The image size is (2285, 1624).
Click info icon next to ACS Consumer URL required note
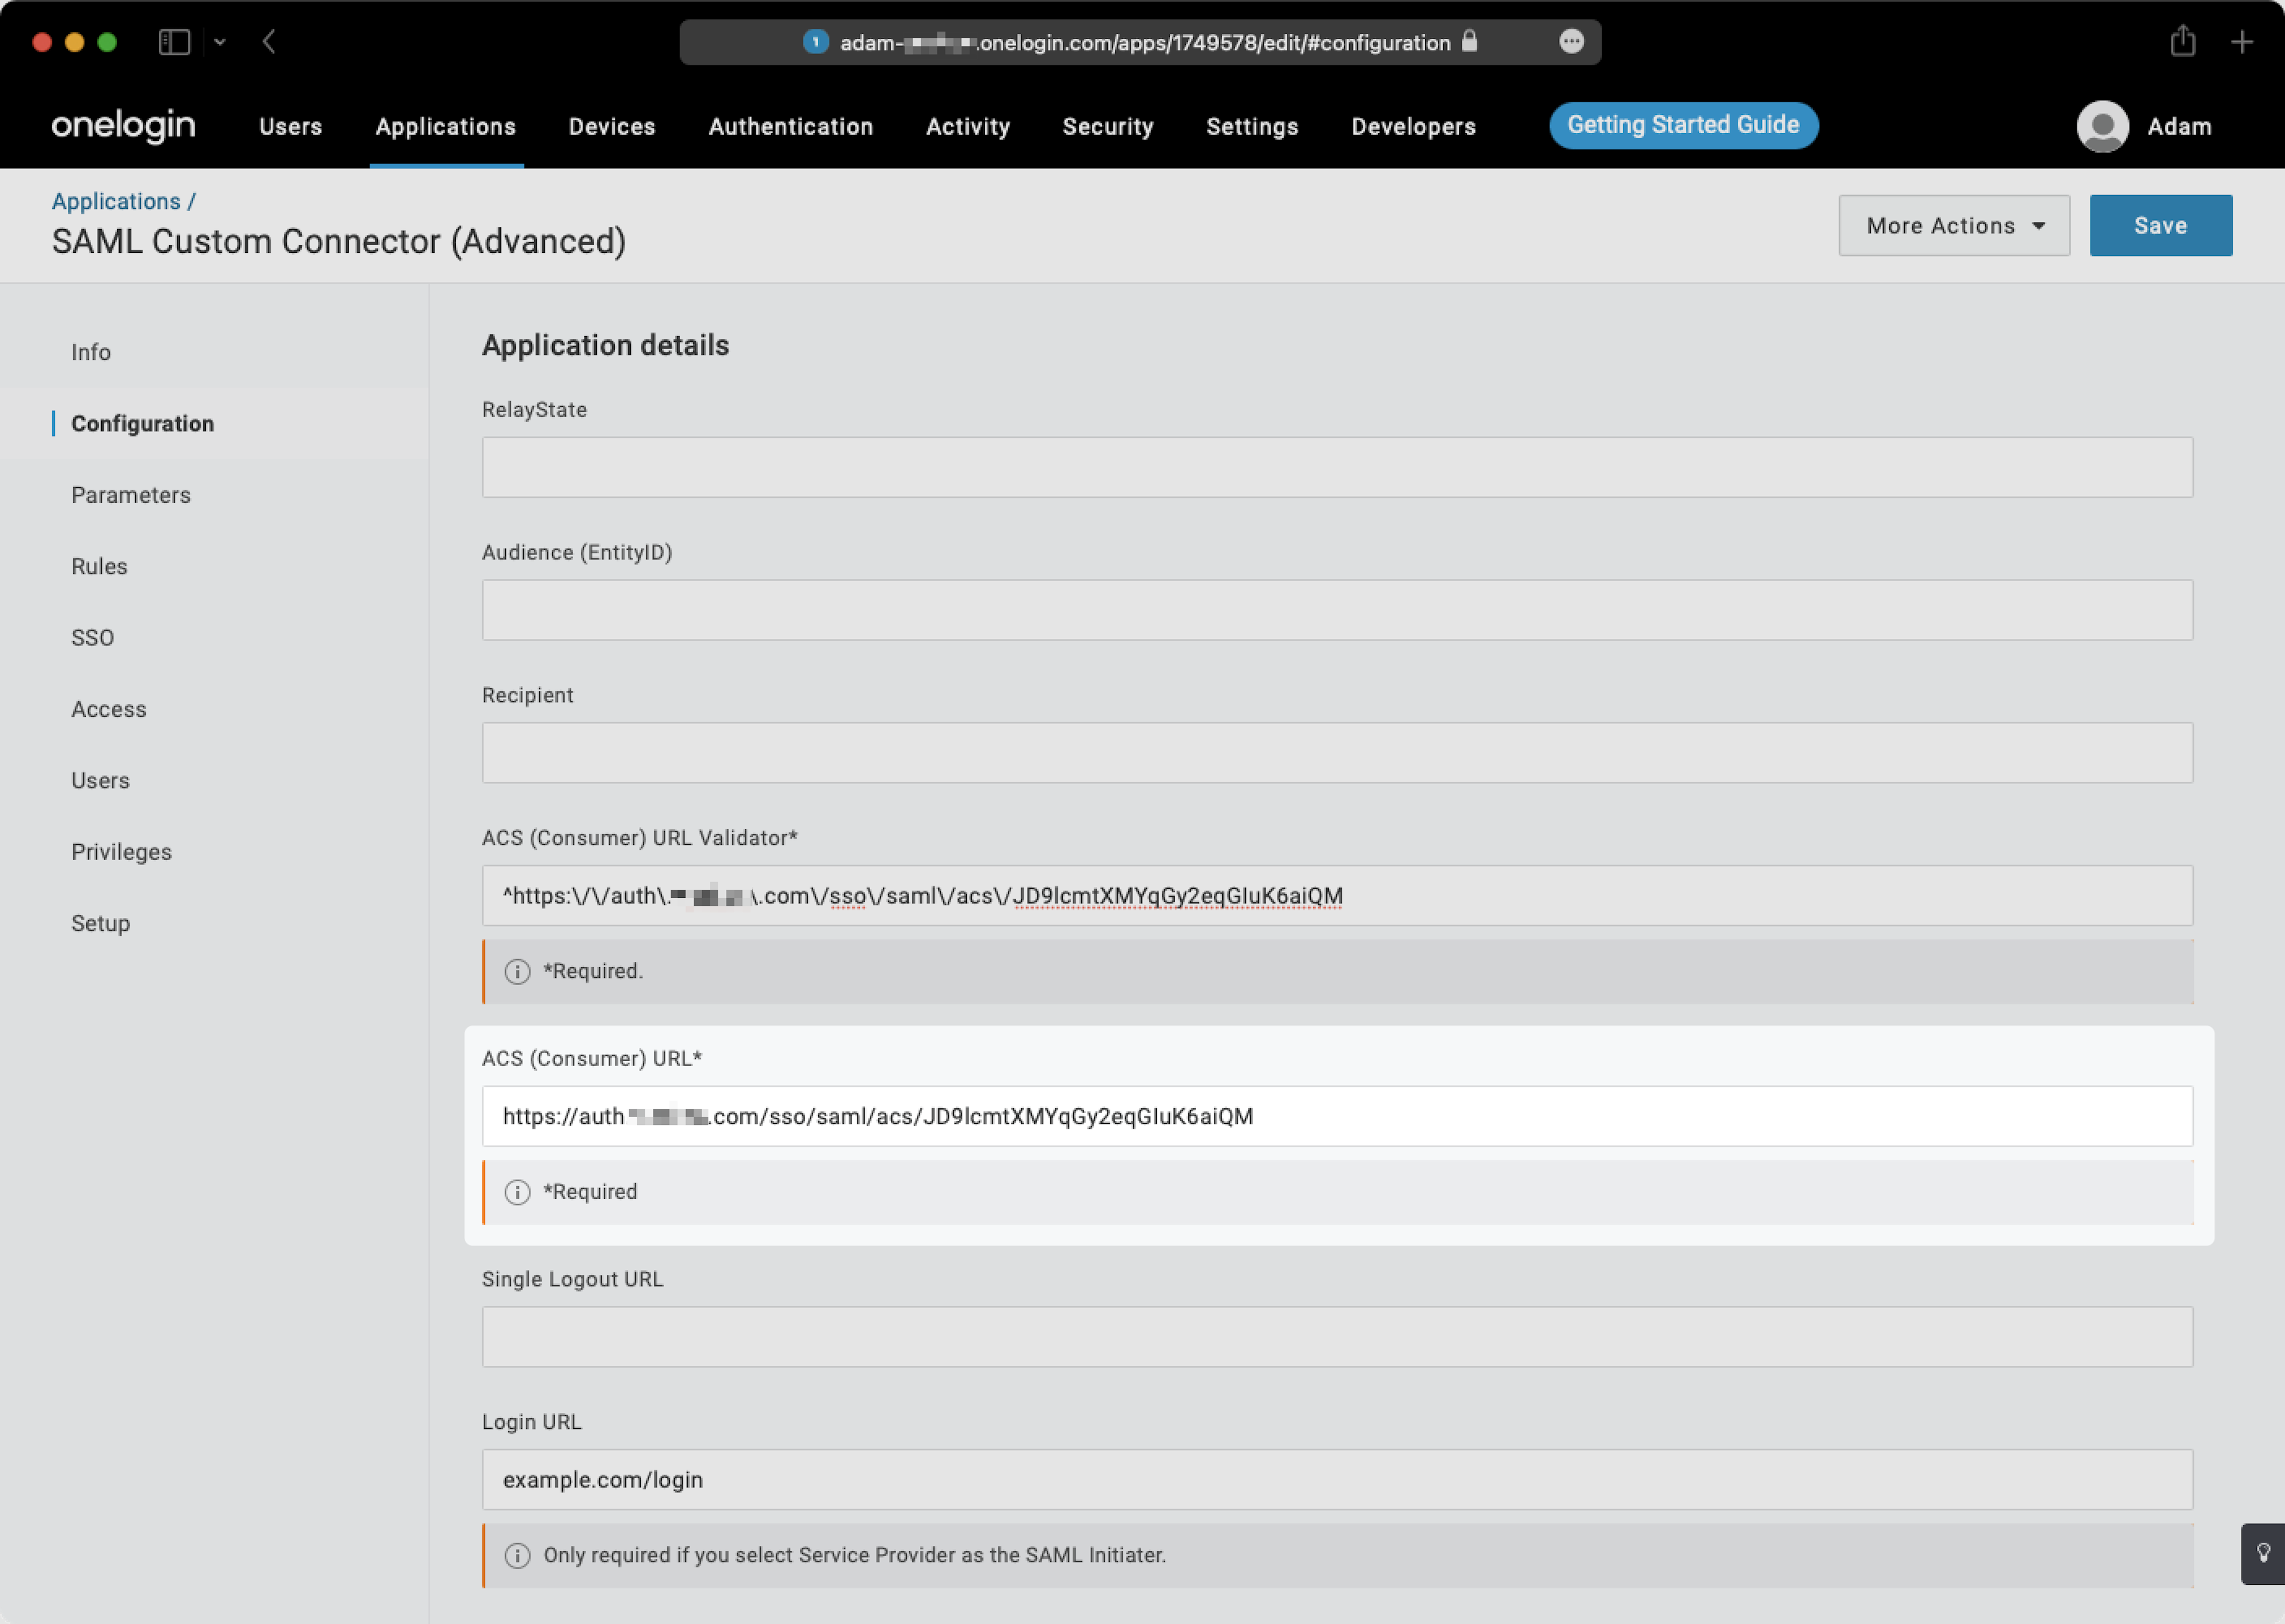click(x=517, y=1191)
